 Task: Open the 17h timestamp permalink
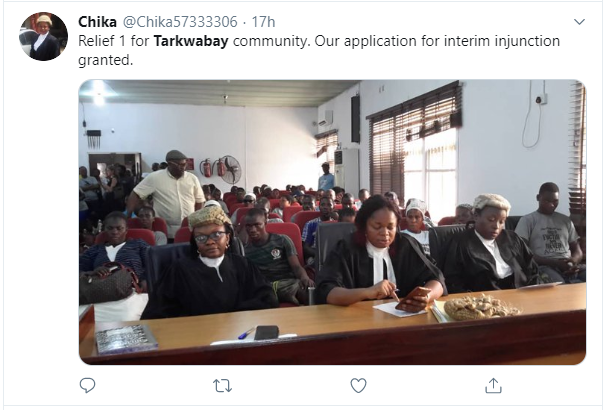pos(263,22)
